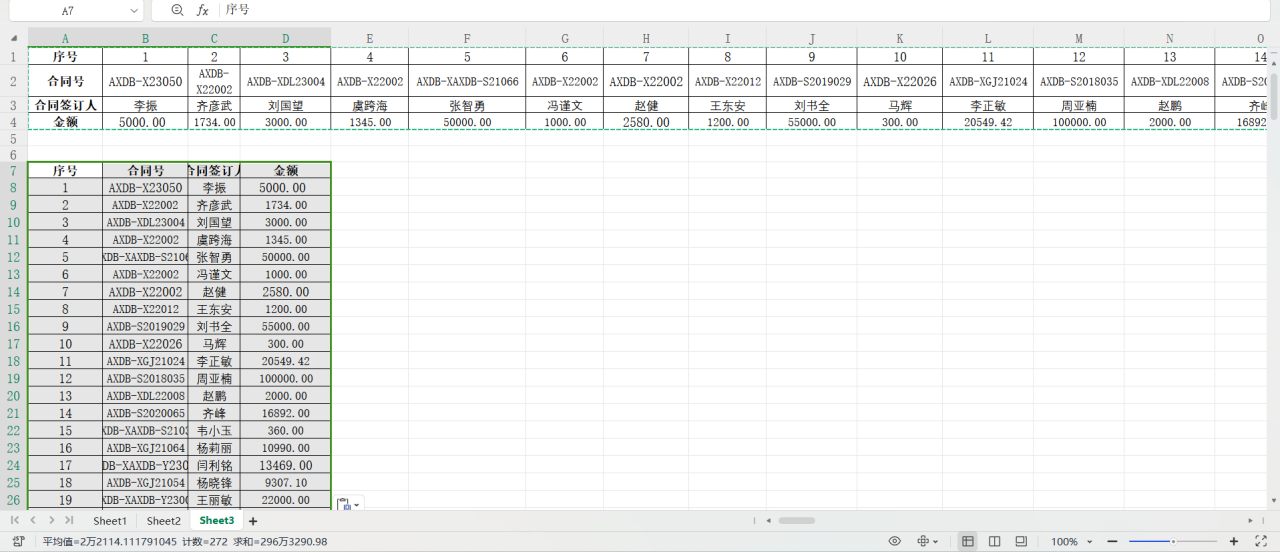Click the zoom out minus button
The height and width of the screenshot is (552, 1280).
(1111, 541)
